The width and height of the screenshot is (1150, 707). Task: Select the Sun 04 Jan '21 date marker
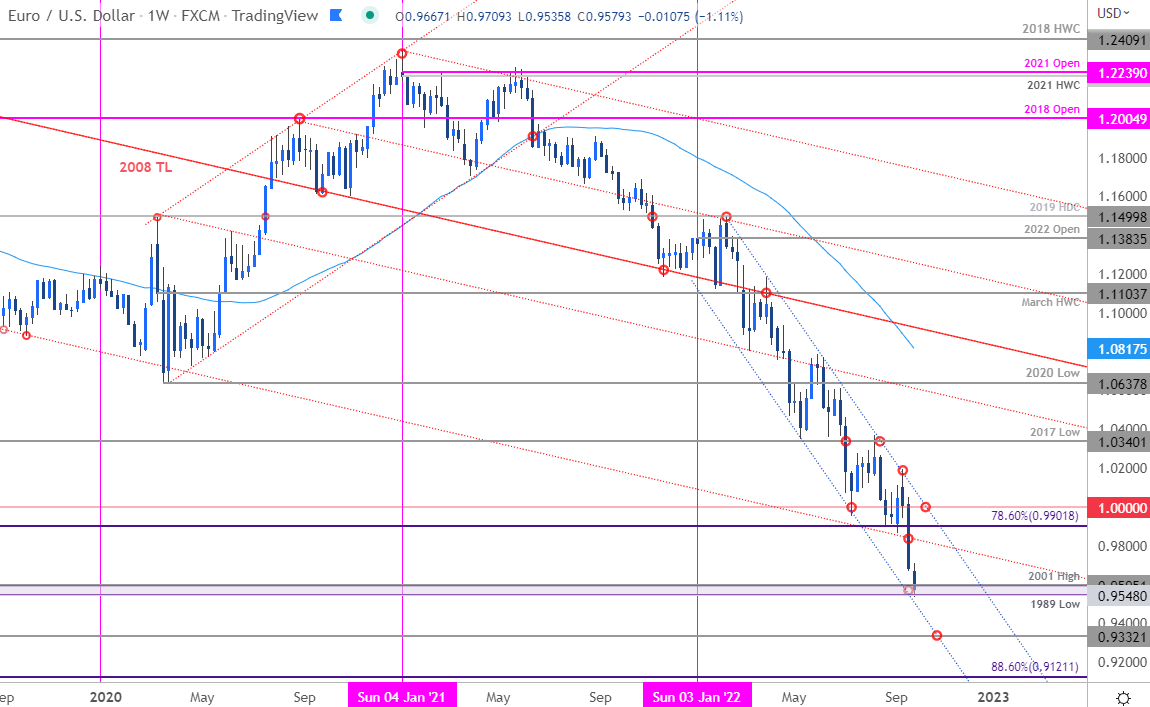pos(402,696)
